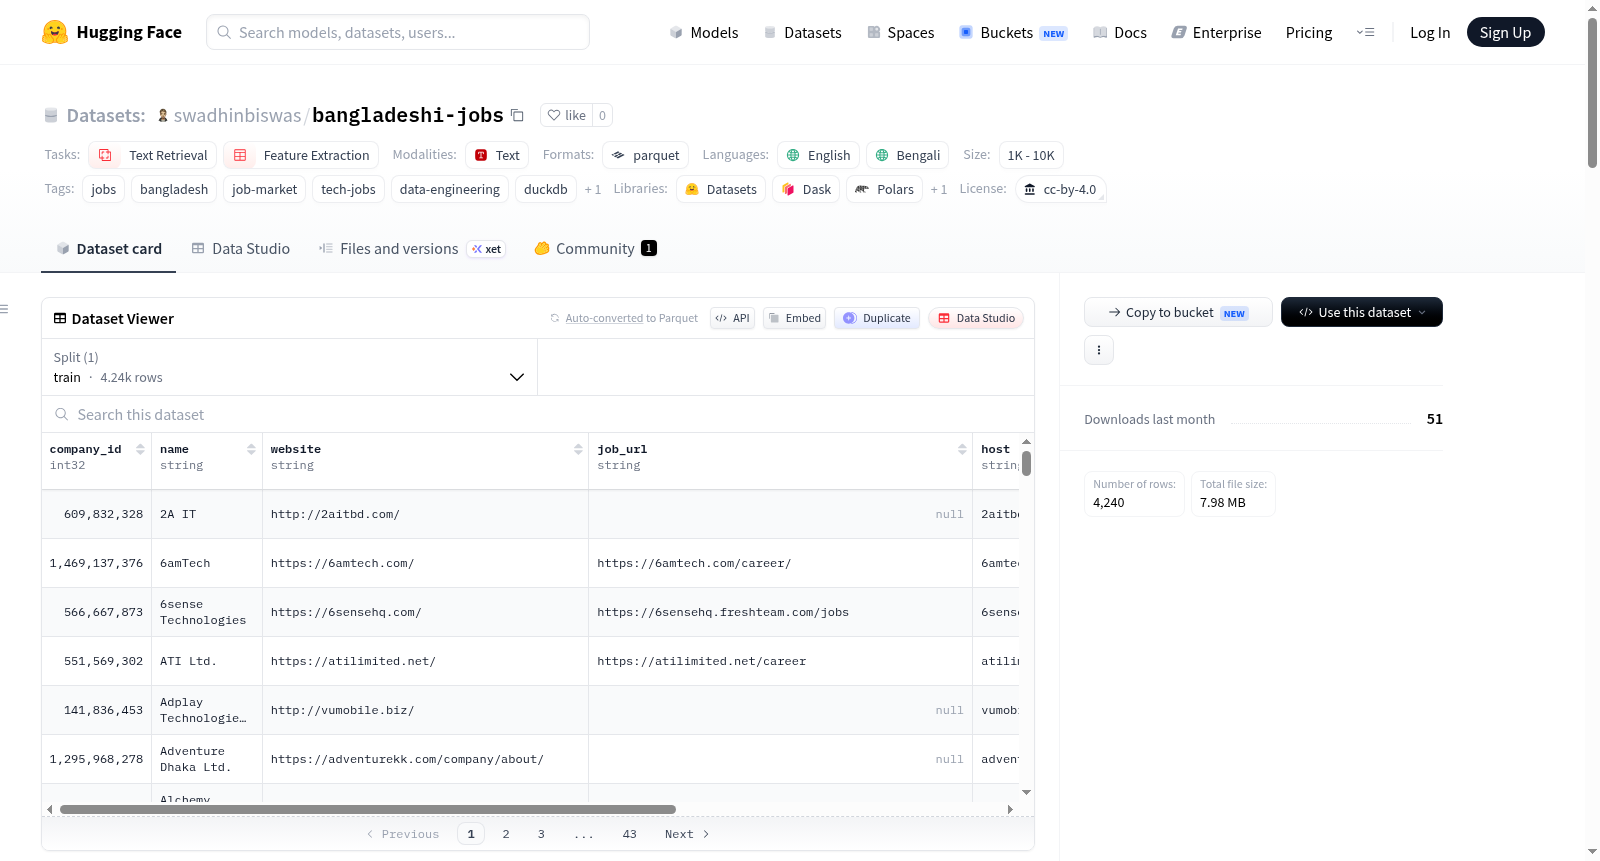Click the xet badge next to Files
The width and height of the screenshot is (1600, 861).
point(487,249)
